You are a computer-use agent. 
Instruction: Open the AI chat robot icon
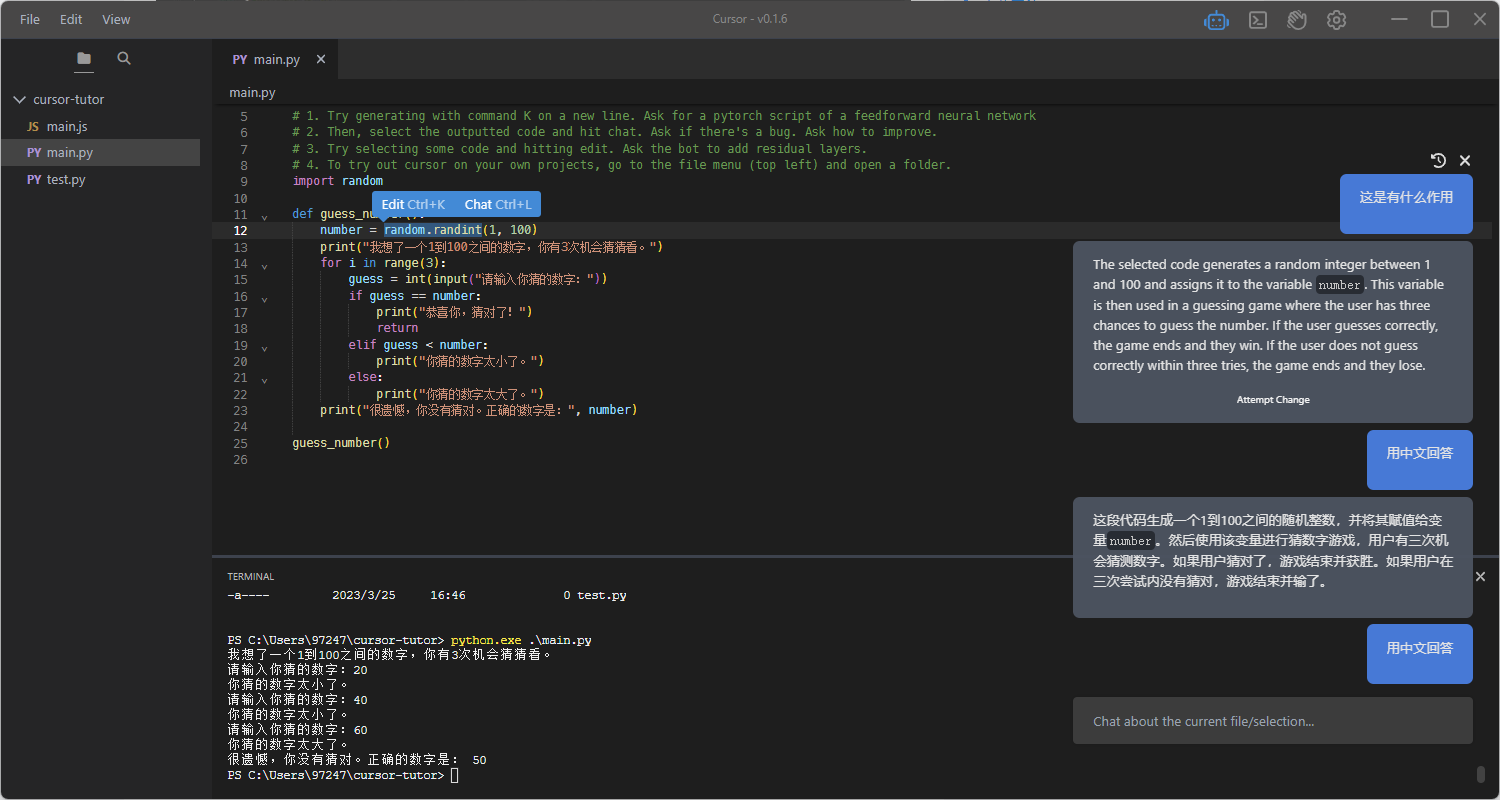(x=1216, y=20)
